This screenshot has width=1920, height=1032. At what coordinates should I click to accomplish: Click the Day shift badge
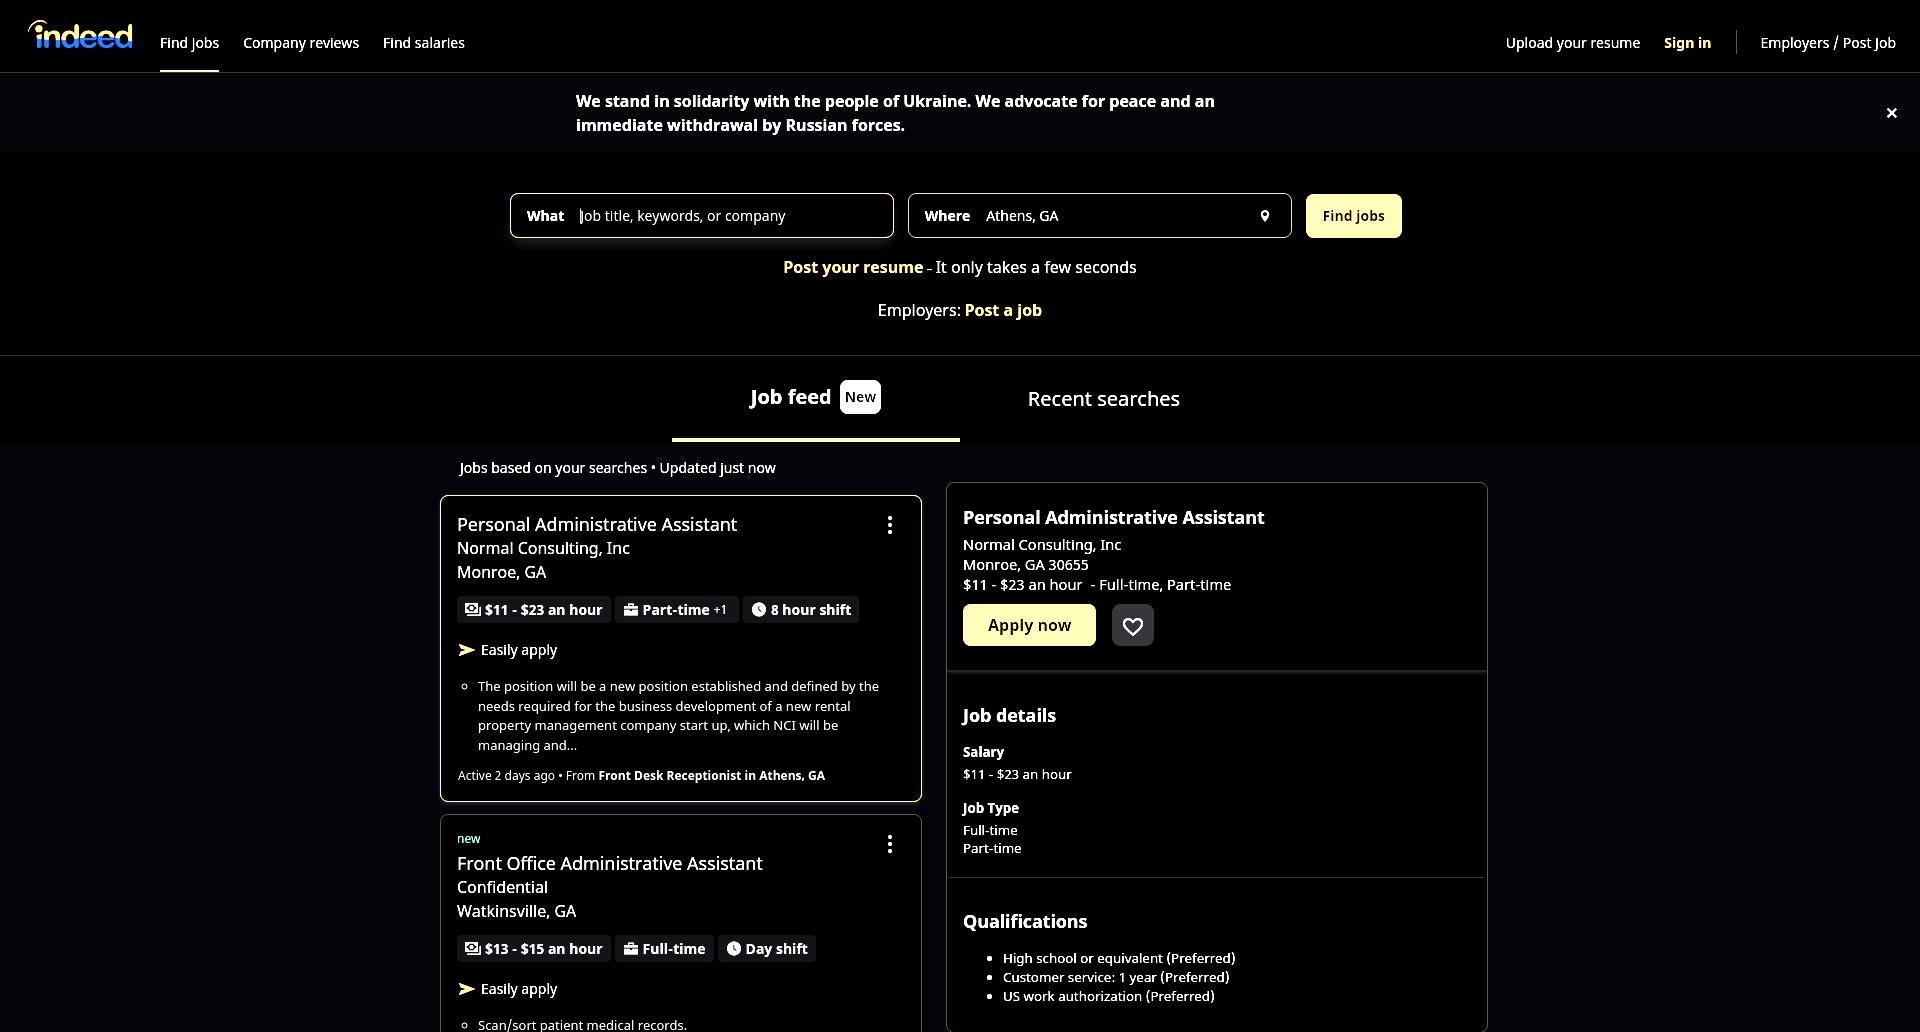coord(767,949)
